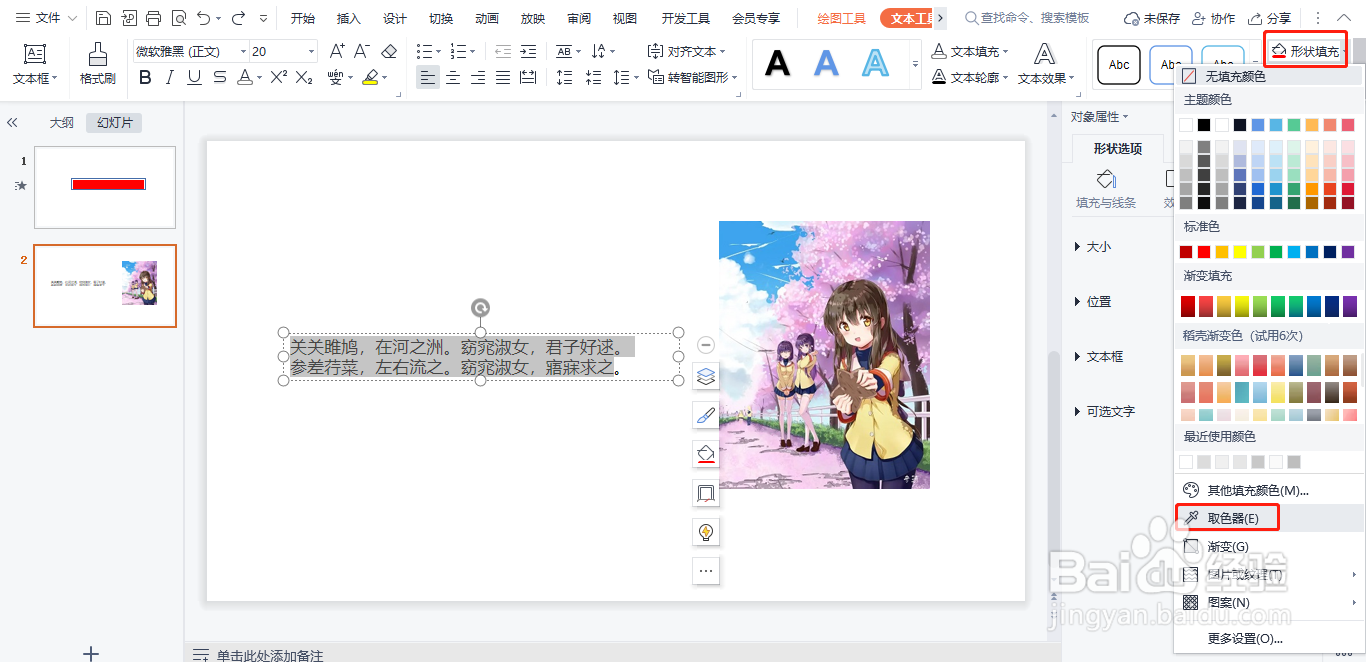Image resolution: width=1366 pixels, height=662 pixels.
Task: Apply subscript X₂ formatting
Action: click(304, 77)
